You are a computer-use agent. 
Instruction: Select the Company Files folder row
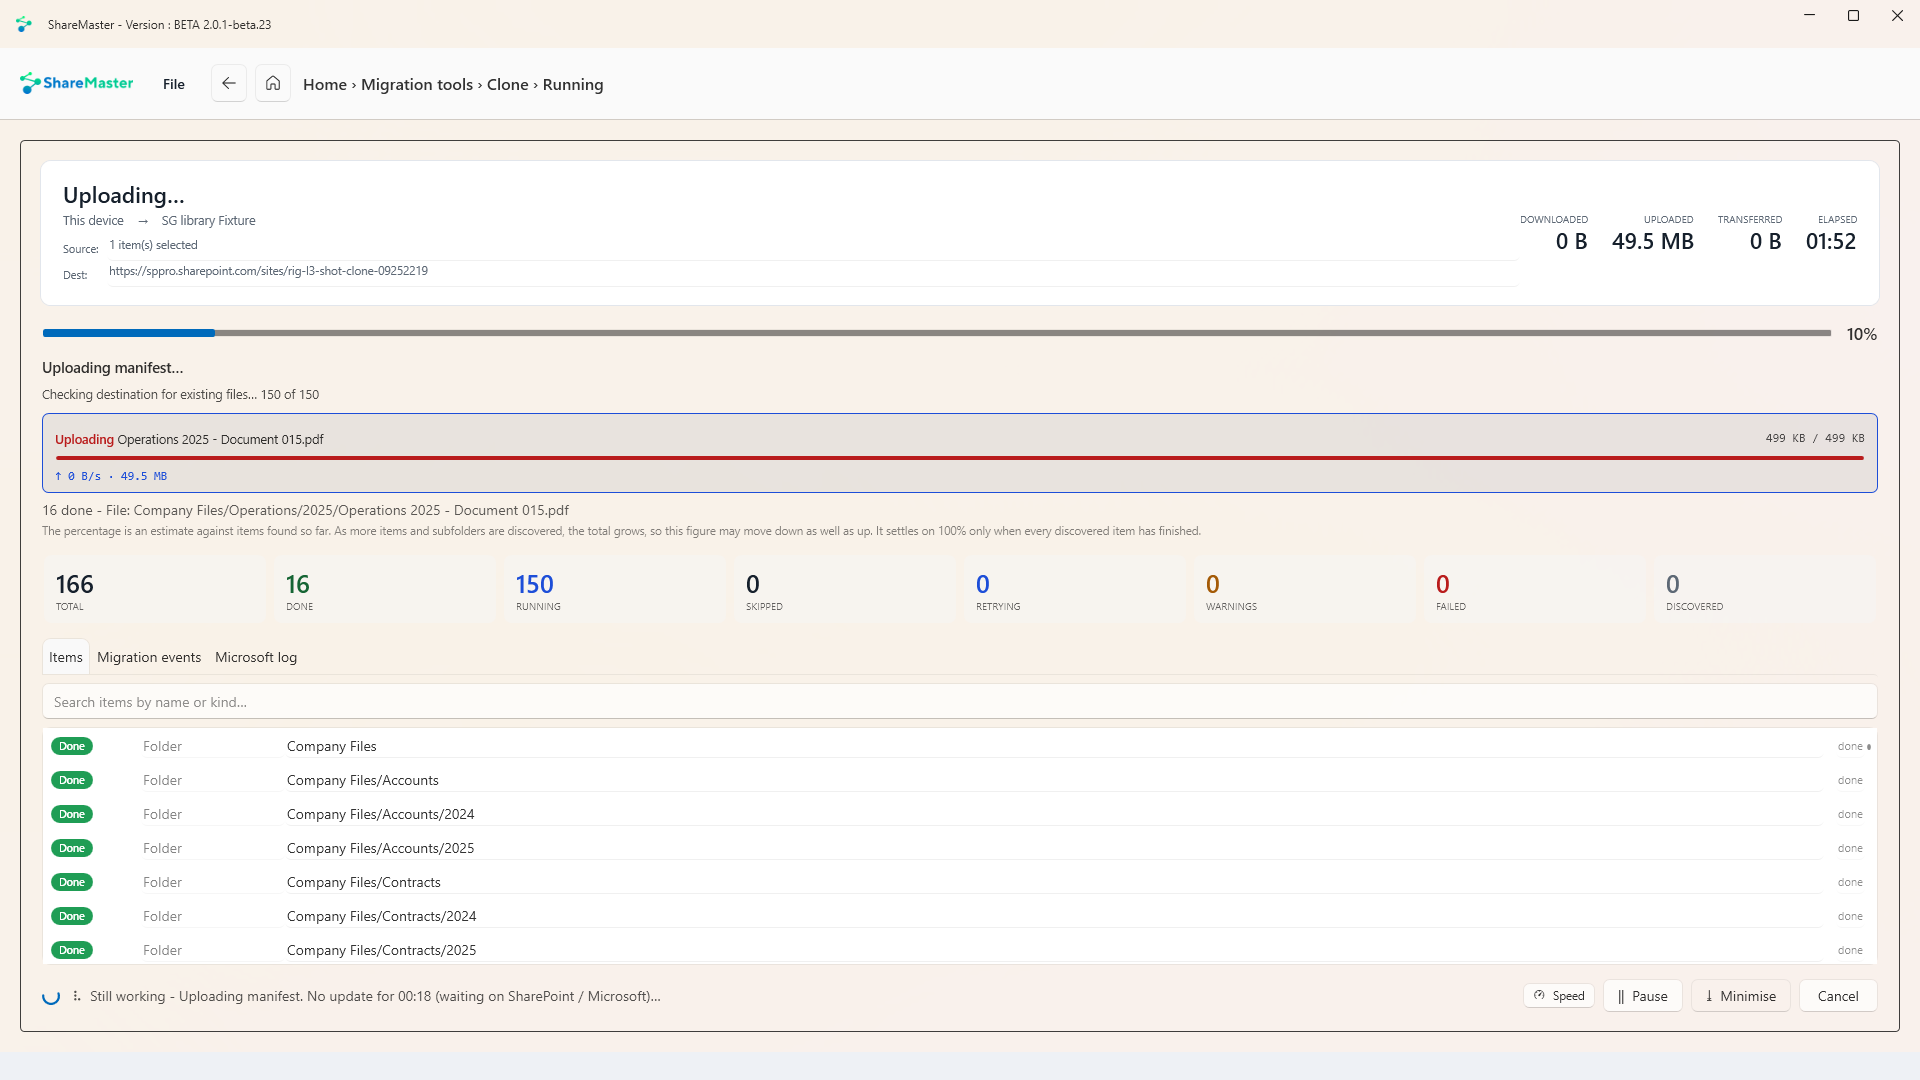960,746
